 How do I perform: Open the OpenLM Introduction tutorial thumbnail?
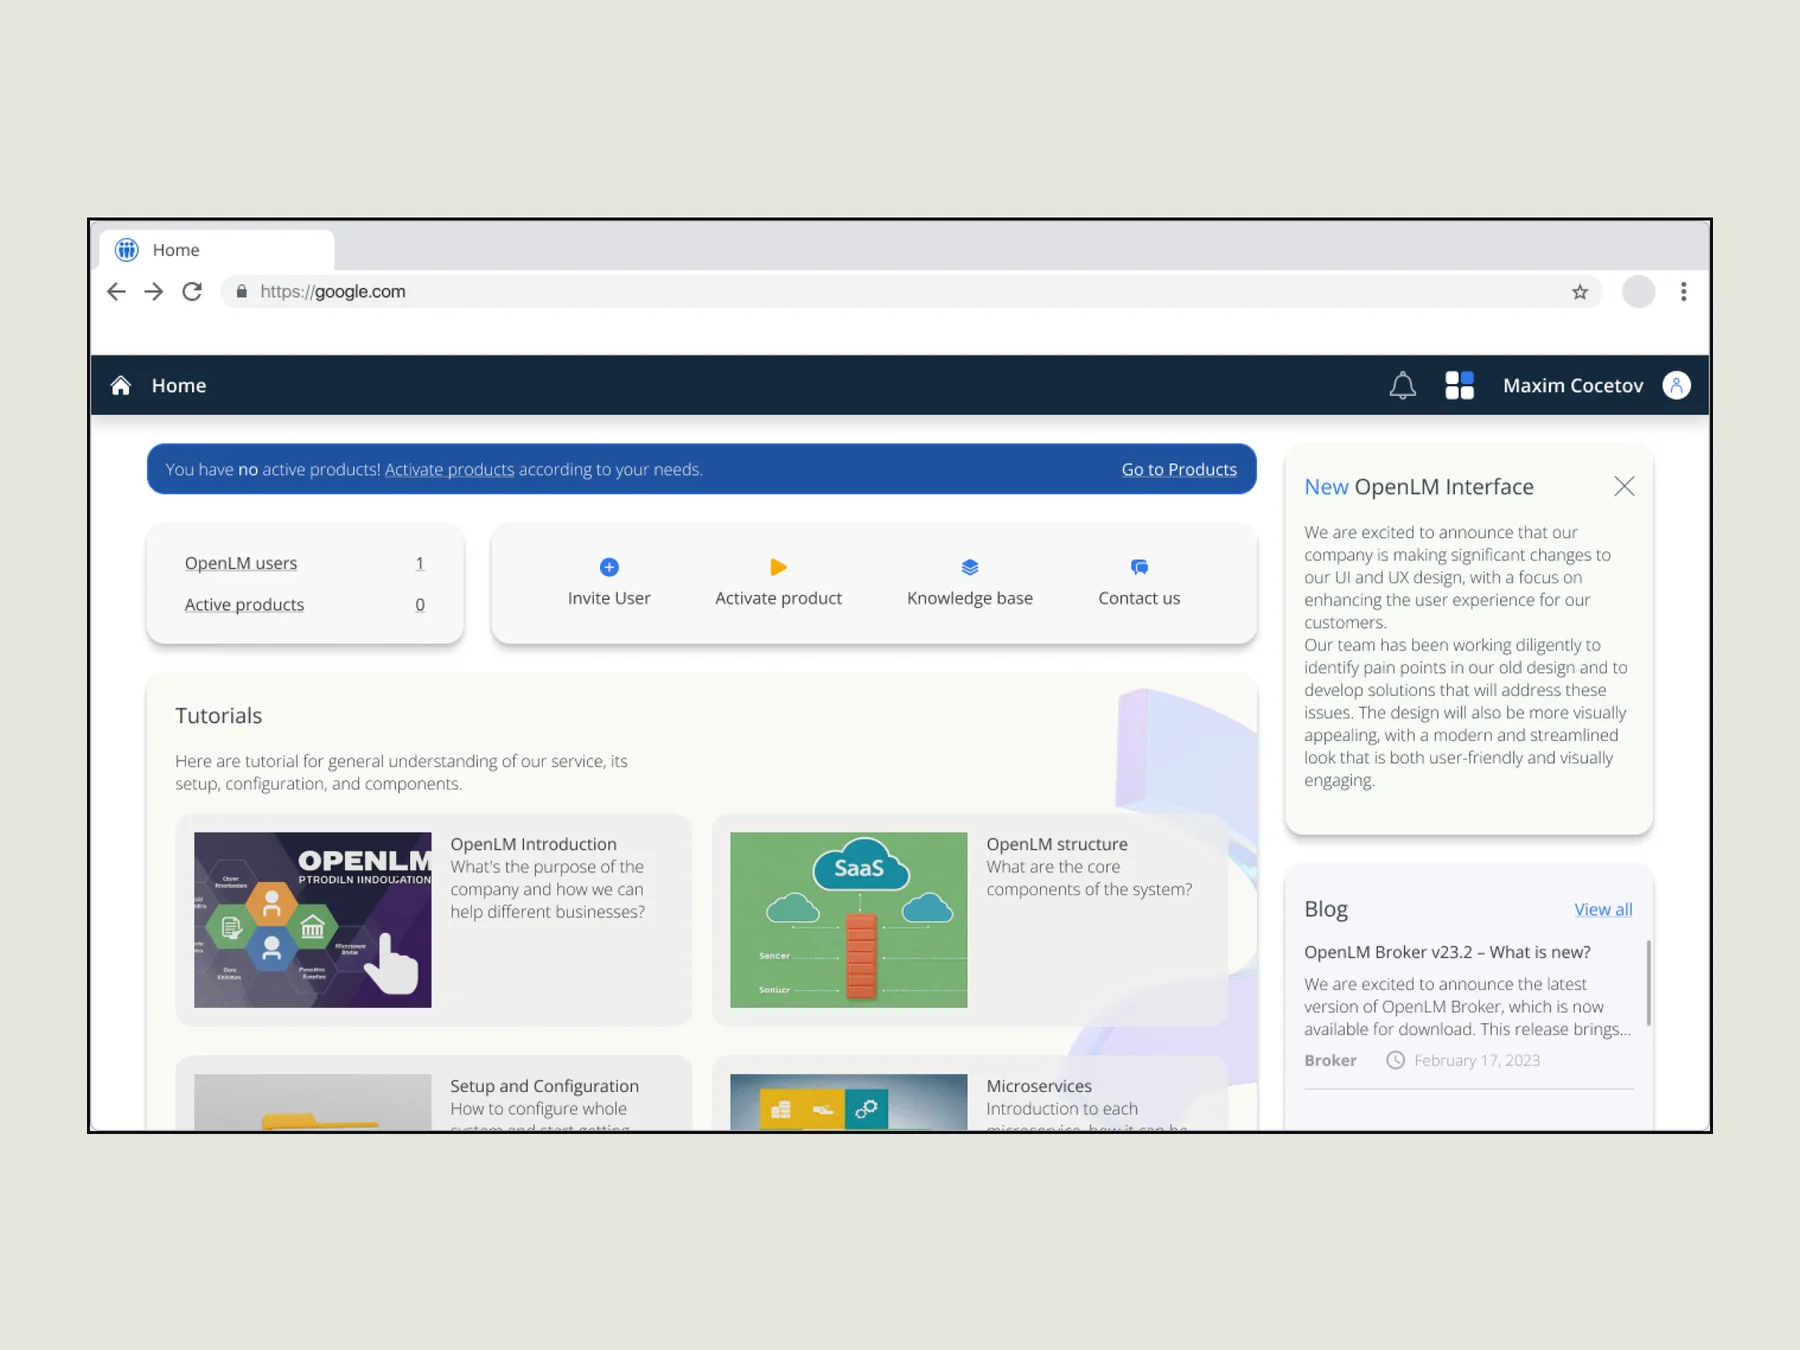[x=313, y=920]
